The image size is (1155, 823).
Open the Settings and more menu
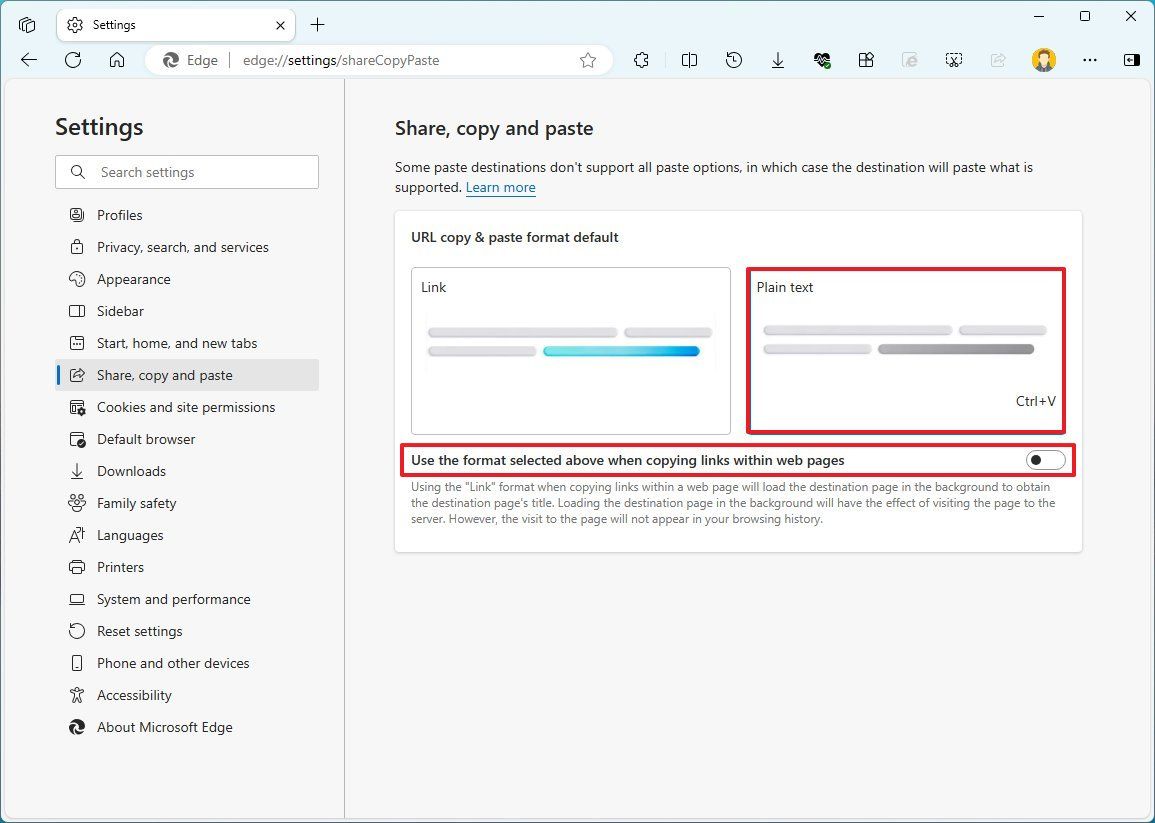coord(1089,60)
